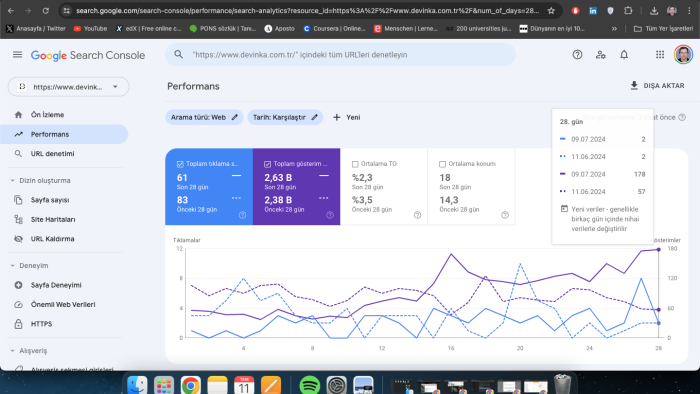The width and height of the screenshot is (700, 394).
Task: Toggle the Toplam tıklama sayısı checkbox
Action: [180, 164]
